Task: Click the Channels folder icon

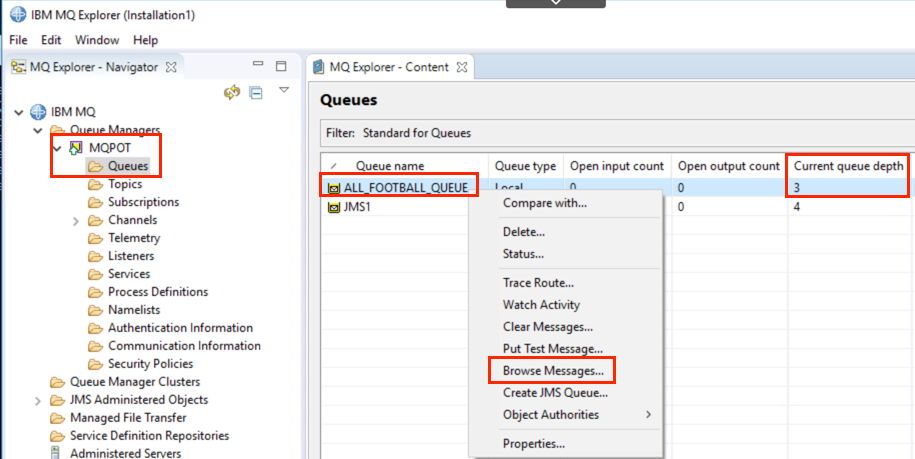Action: coord(95,221)
